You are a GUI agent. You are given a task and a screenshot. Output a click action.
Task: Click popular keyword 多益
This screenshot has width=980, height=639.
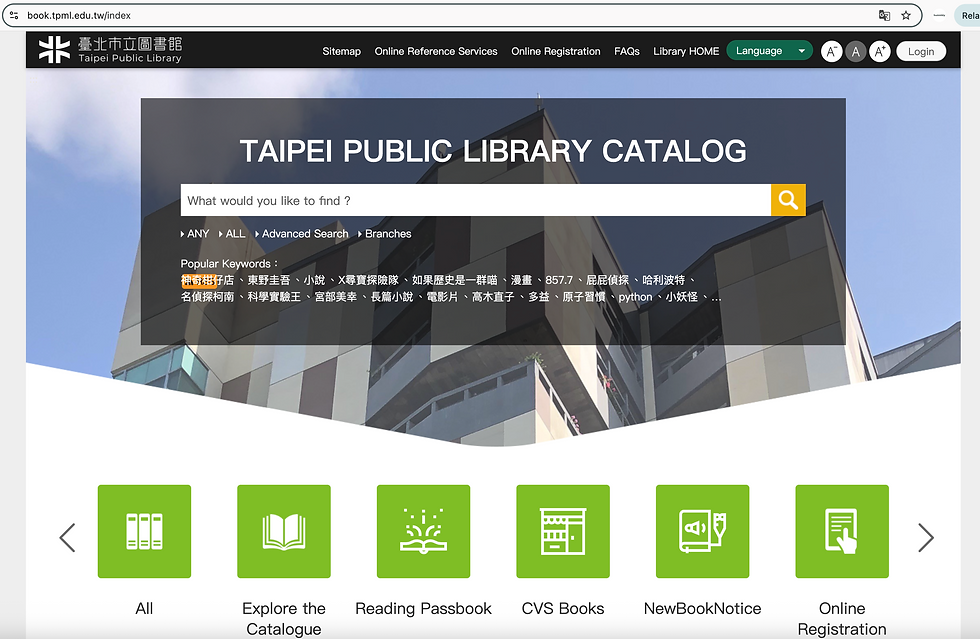click(x=539, y=297)
